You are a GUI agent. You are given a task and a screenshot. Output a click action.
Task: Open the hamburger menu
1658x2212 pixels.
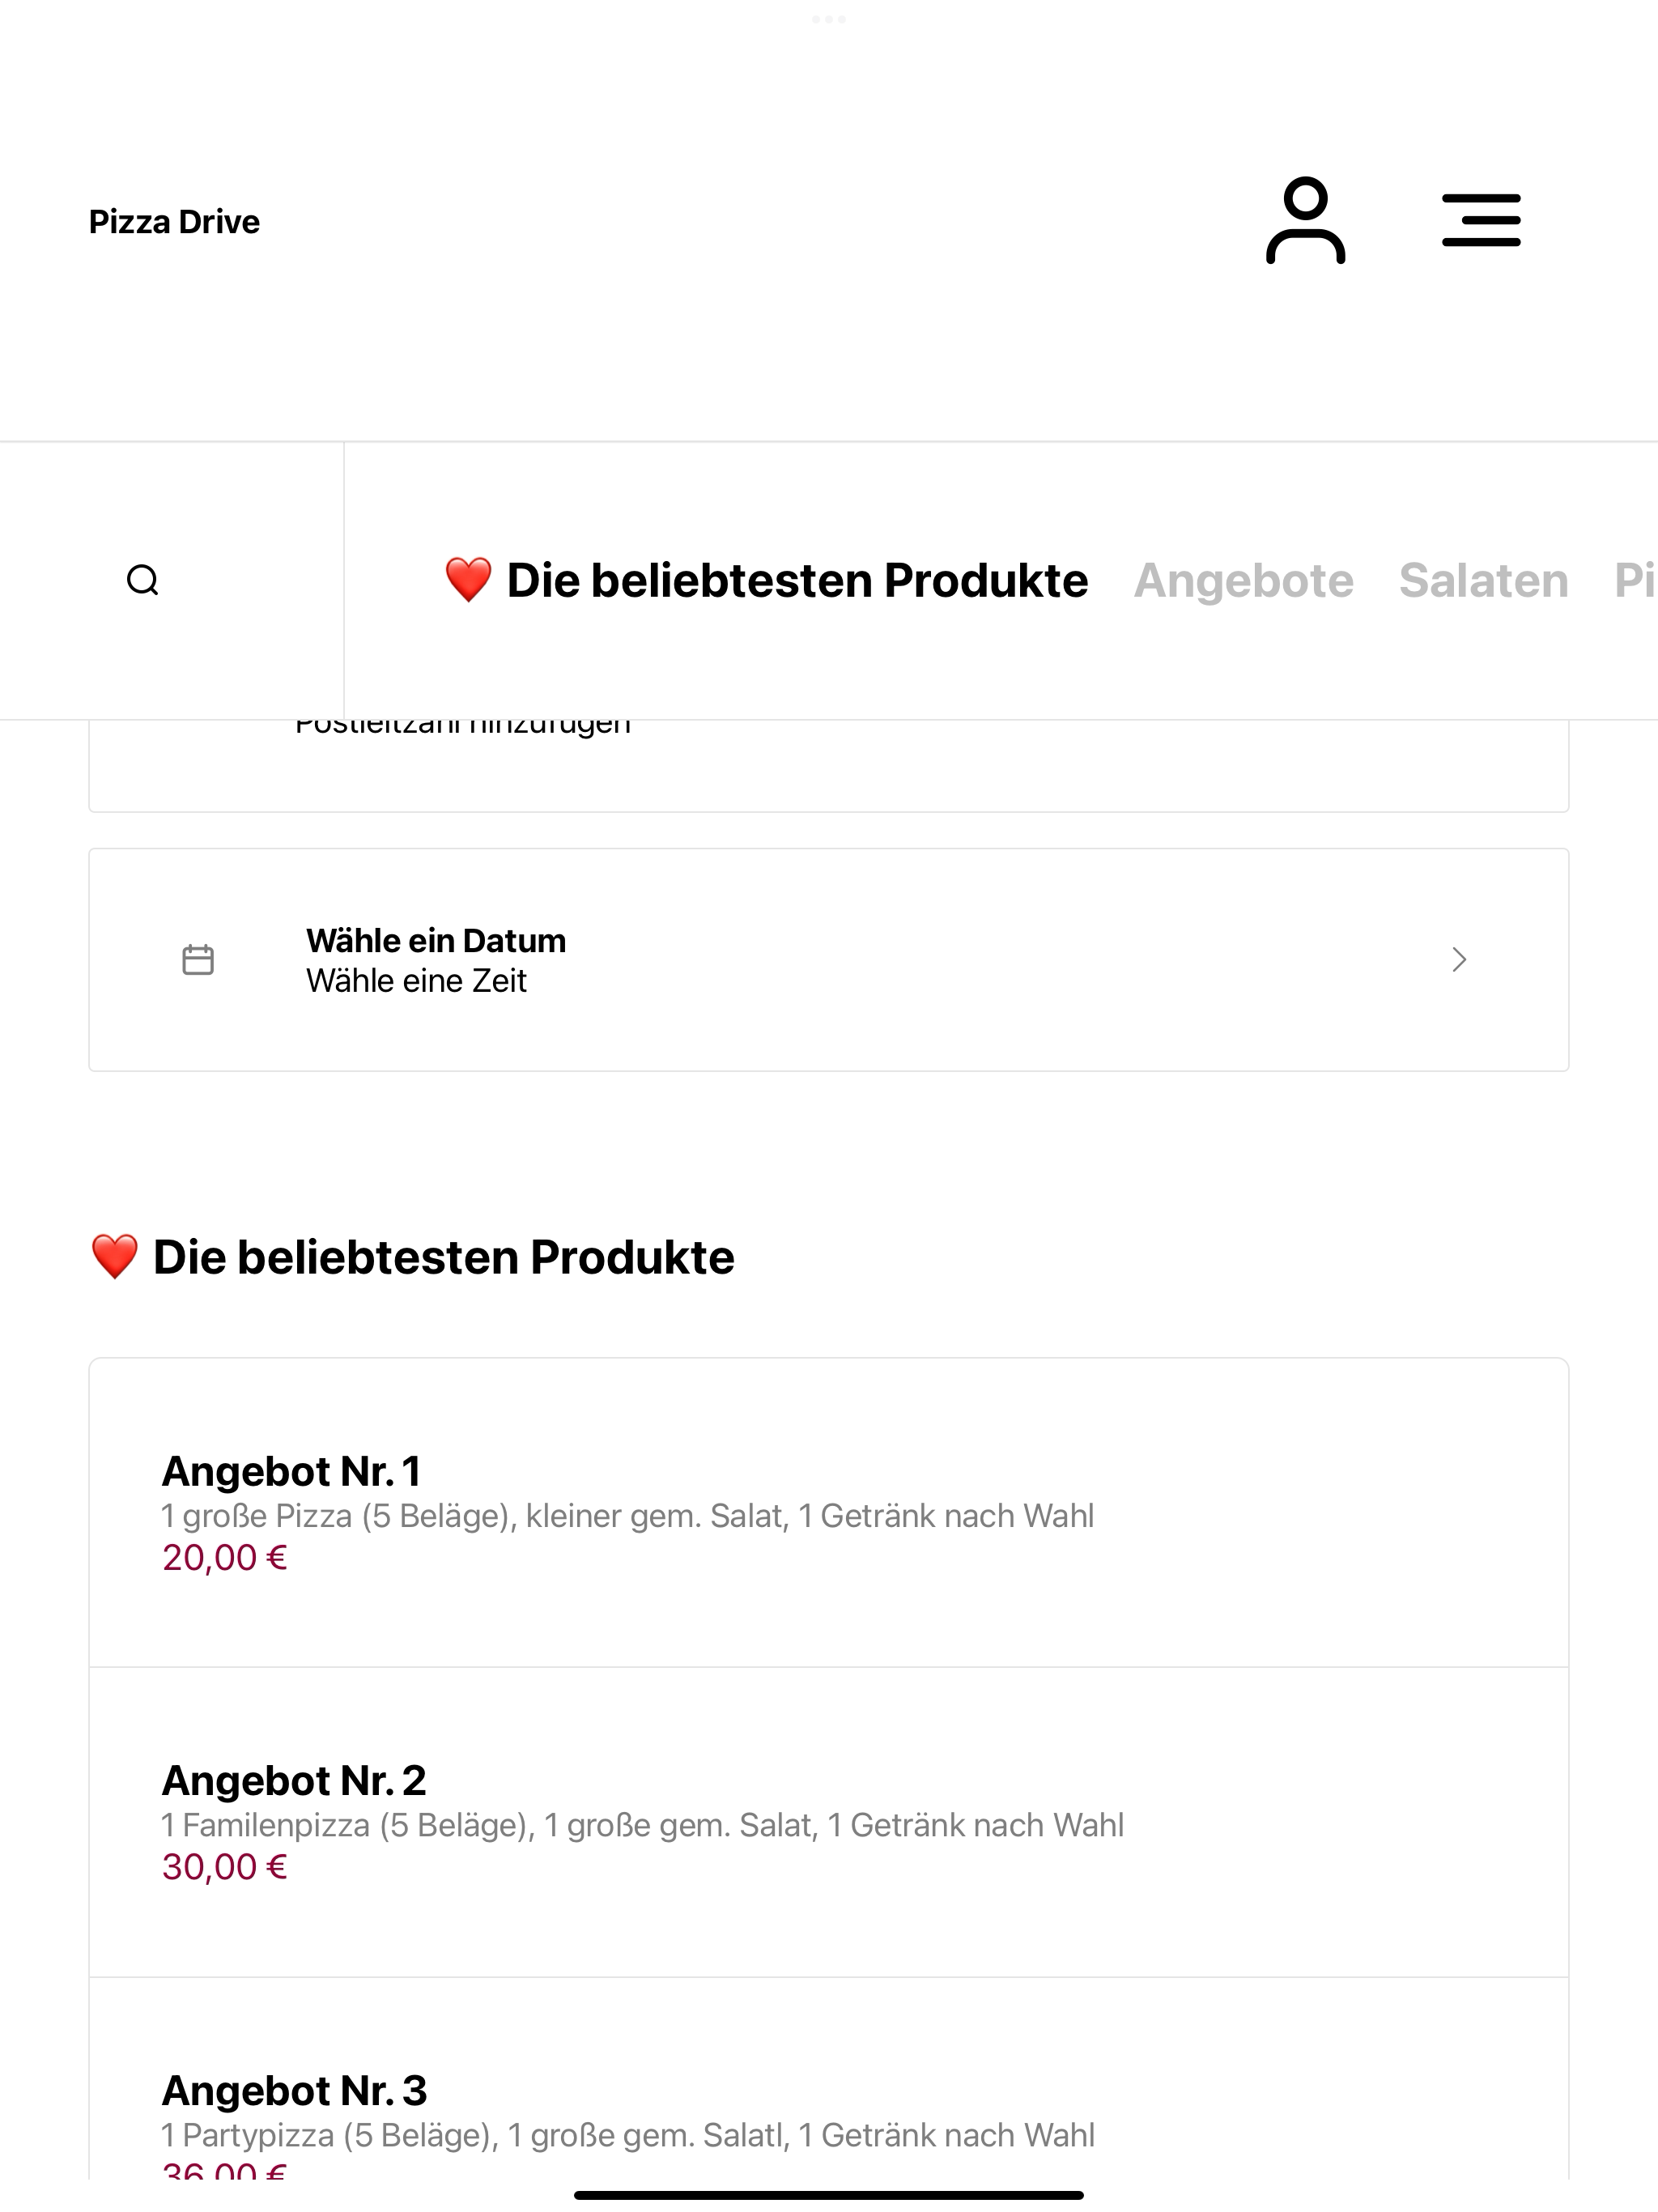coord(1481,221)
